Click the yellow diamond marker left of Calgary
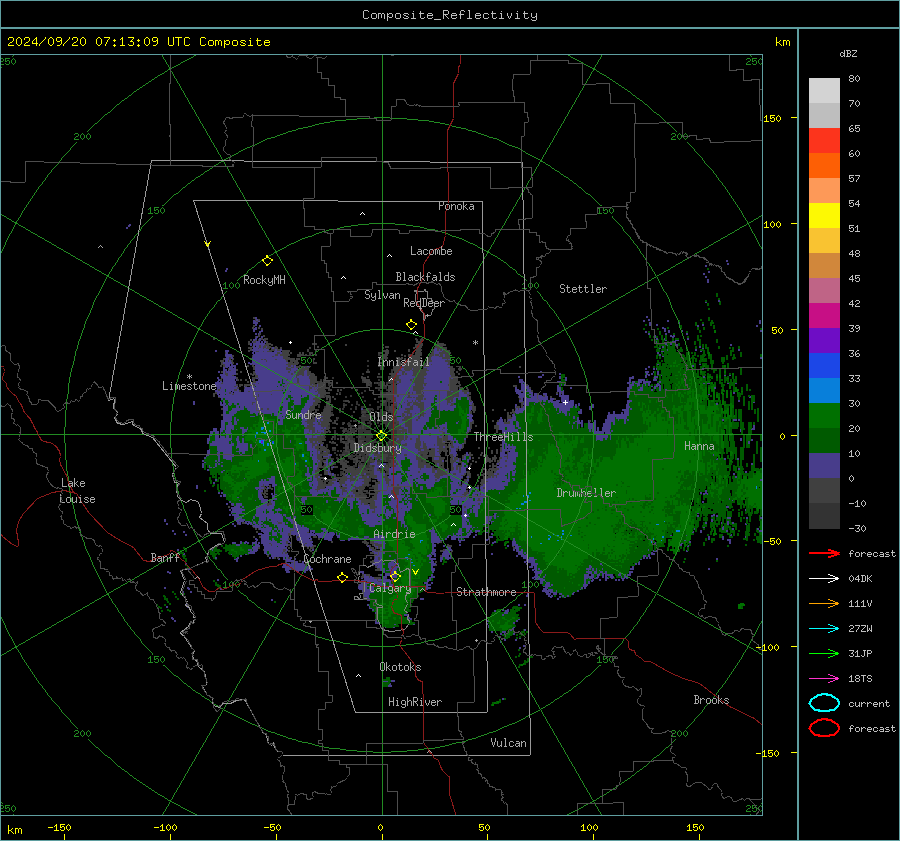This screenshot has width=900, height=841. coord(342,578)
